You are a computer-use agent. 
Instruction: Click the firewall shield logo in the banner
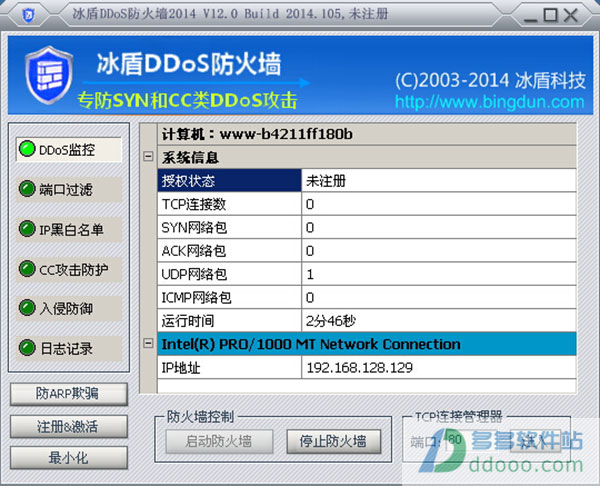(49, 75)
